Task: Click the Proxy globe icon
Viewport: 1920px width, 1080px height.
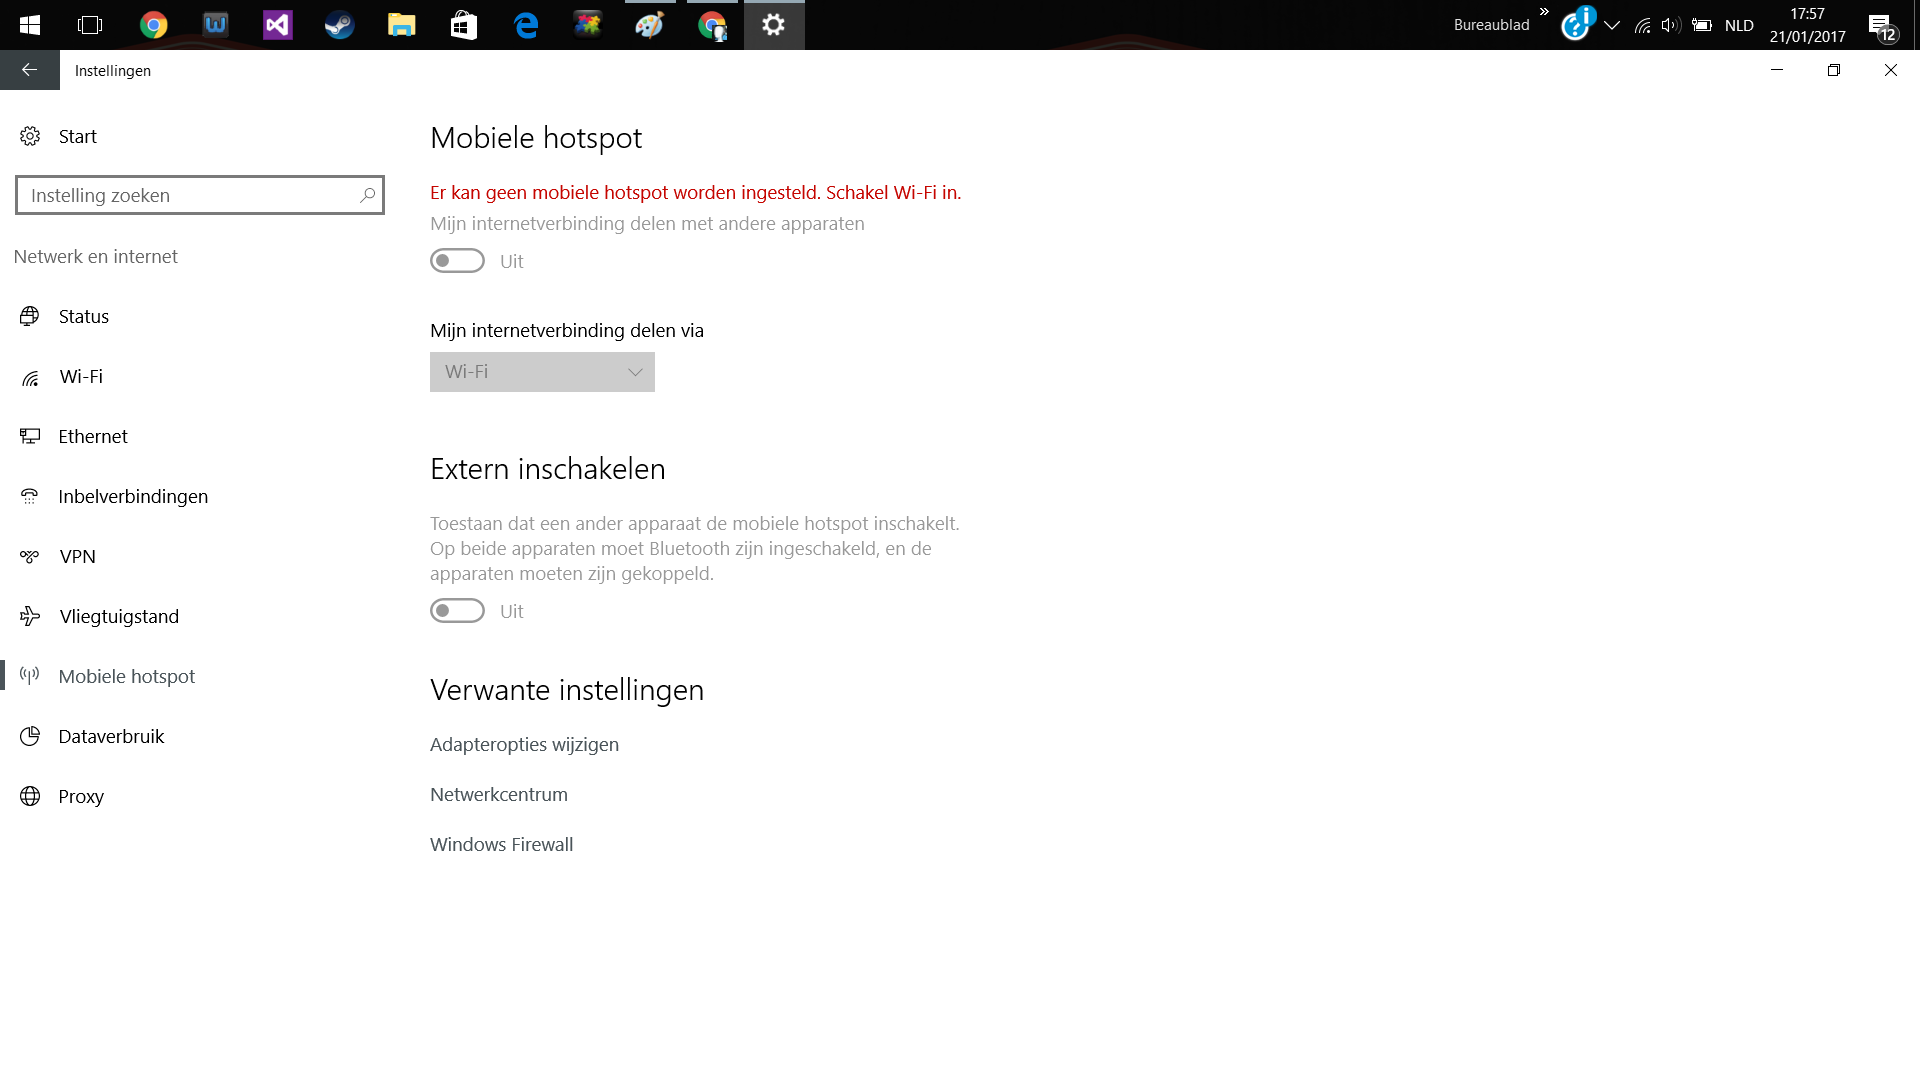Action: tap(30, 796)
